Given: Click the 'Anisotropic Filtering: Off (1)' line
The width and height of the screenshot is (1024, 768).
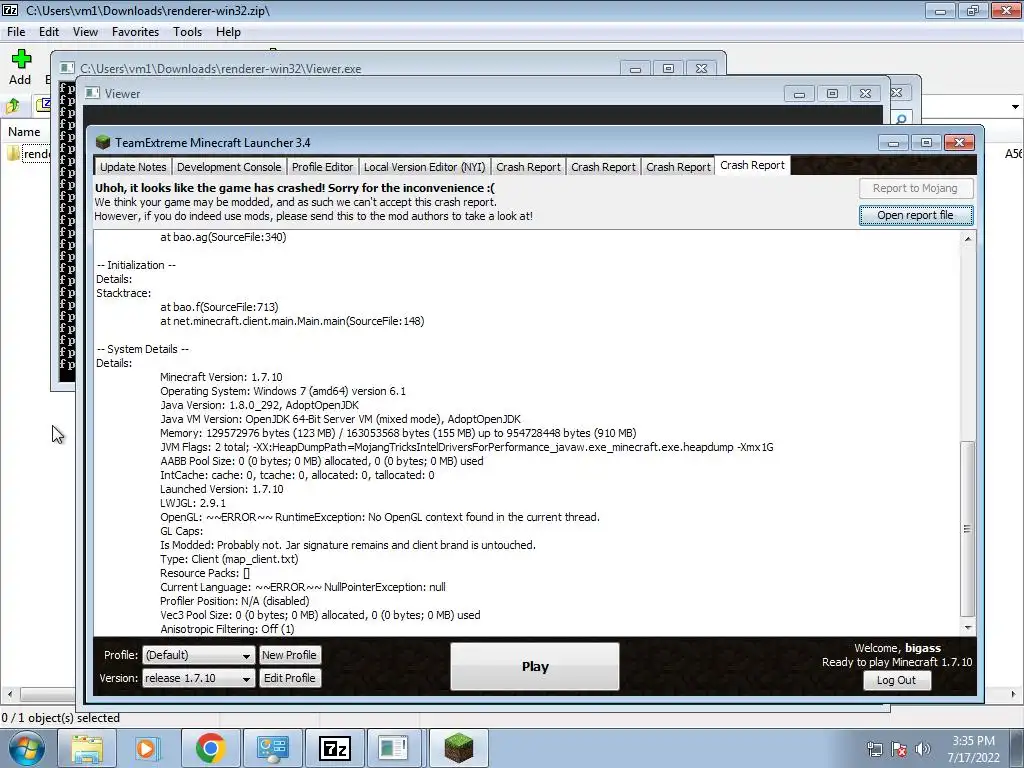Looking at the screenshot, I should click(x=227, y=630).
